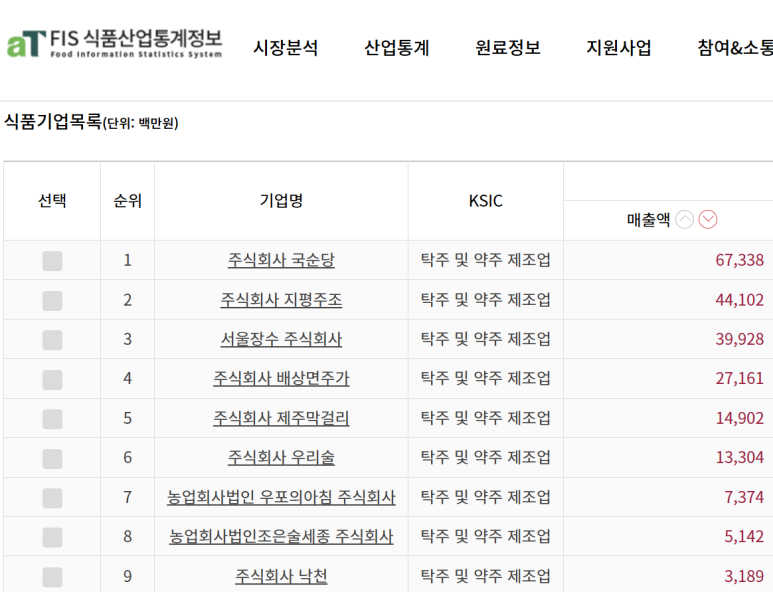Image resolution: width=773 pixels, height=592 pixels.
Task: Click KSIC cell in 주식회사 낙천 row
Action: click(486, 576)
